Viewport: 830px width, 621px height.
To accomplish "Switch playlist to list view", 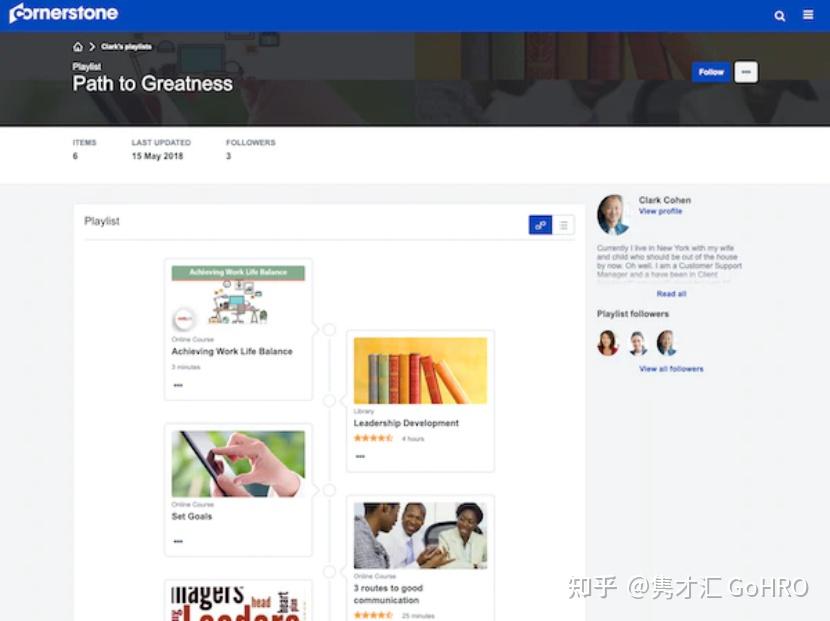I will [x=563, y=225].
